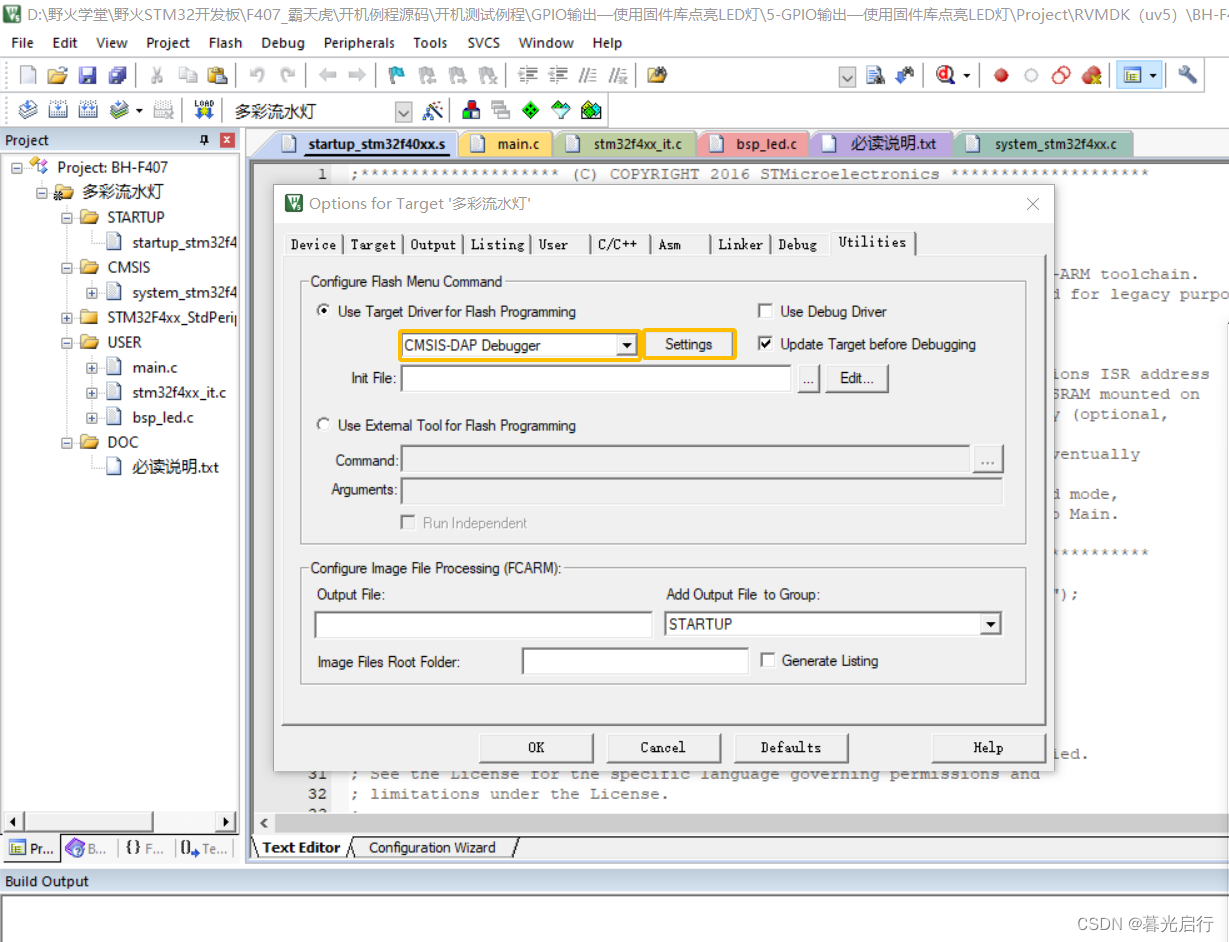This screenshot has width=1229, height=942.
Task: Open Options for Target magic wand icon
Action: point(433,110)
